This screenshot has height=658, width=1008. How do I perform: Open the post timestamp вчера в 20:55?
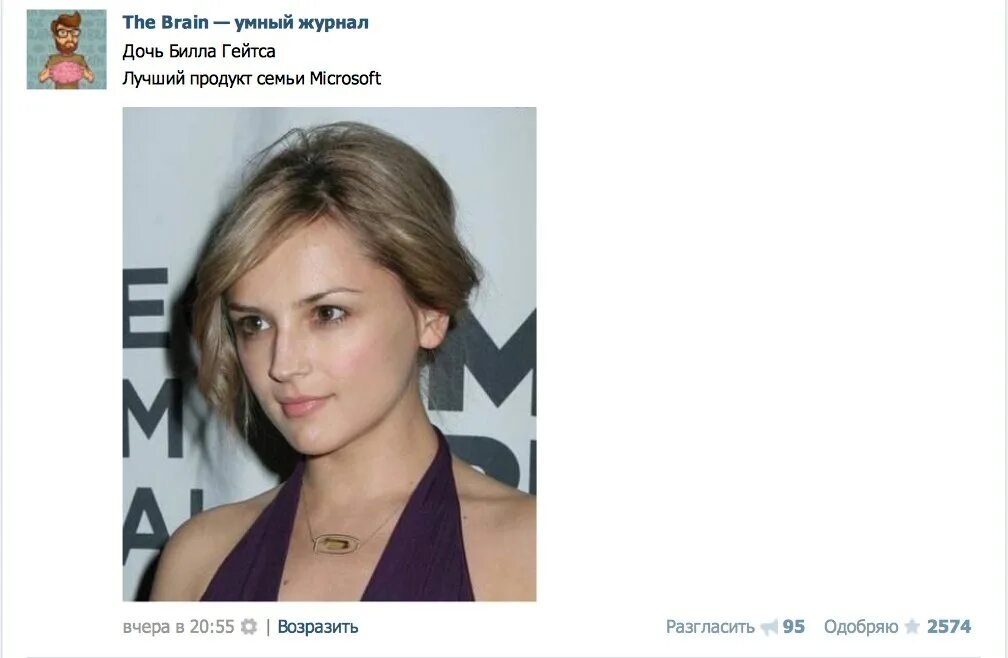[x=178, y=627]
